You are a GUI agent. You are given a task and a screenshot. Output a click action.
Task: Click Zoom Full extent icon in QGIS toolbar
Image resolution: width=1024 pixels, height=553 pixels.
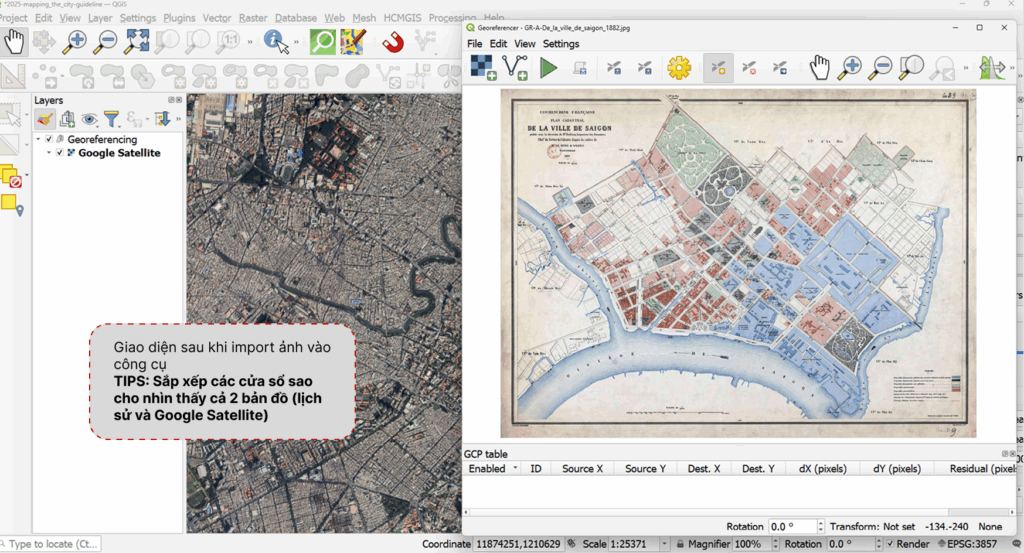tap(136, 42)
